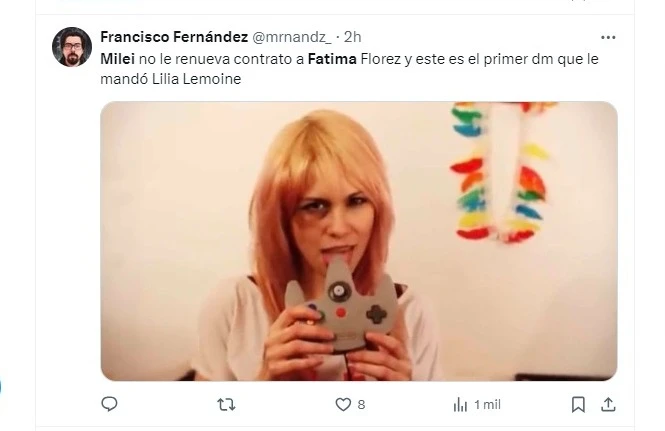Click the share upload arrow icon
This screenshot has height=431, width=665.
coord(606,404)
